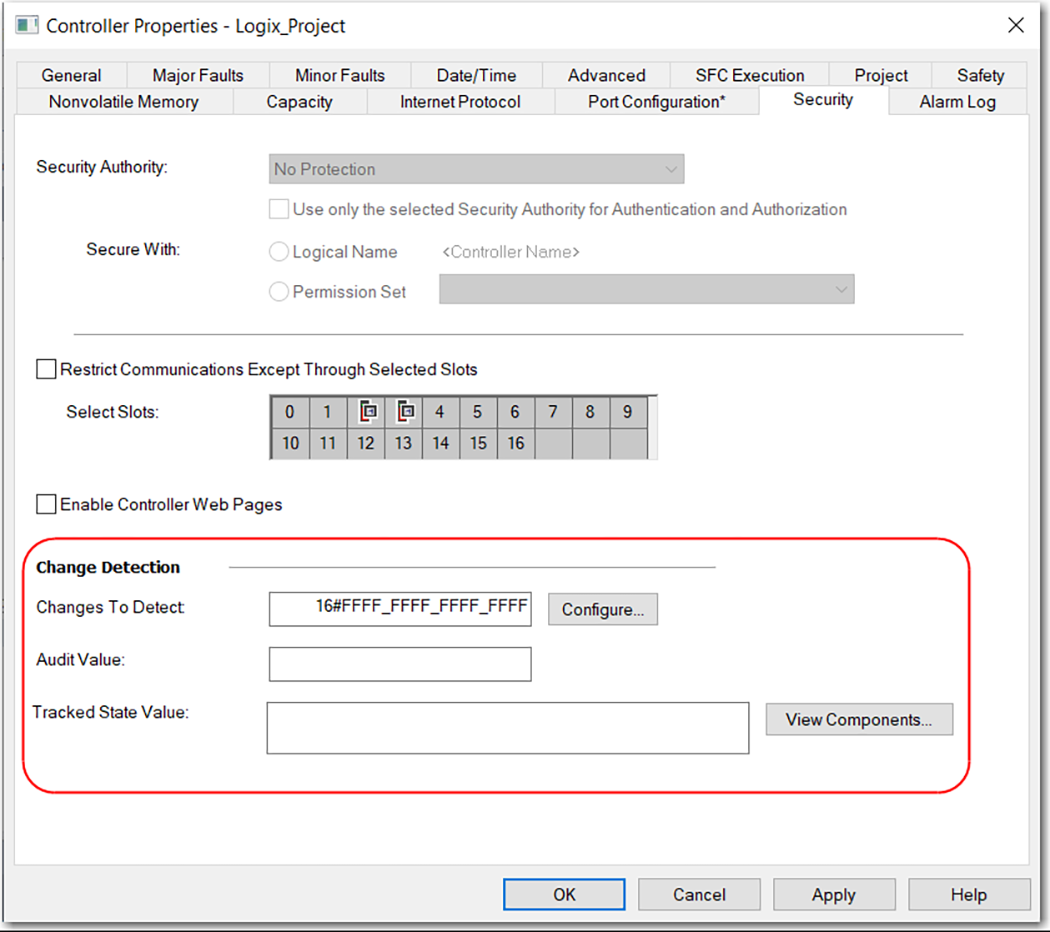
Task: Select the Logical Name radio button
Action: point(279,251)
